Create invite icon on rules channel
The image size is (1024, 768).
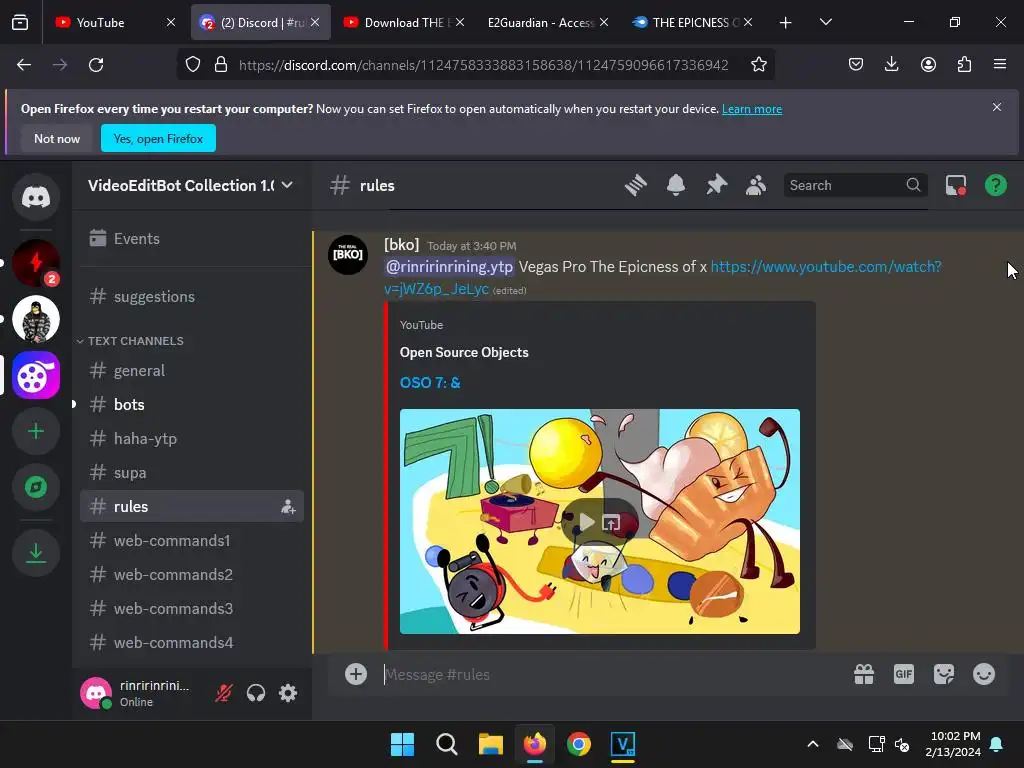[288, 507]
